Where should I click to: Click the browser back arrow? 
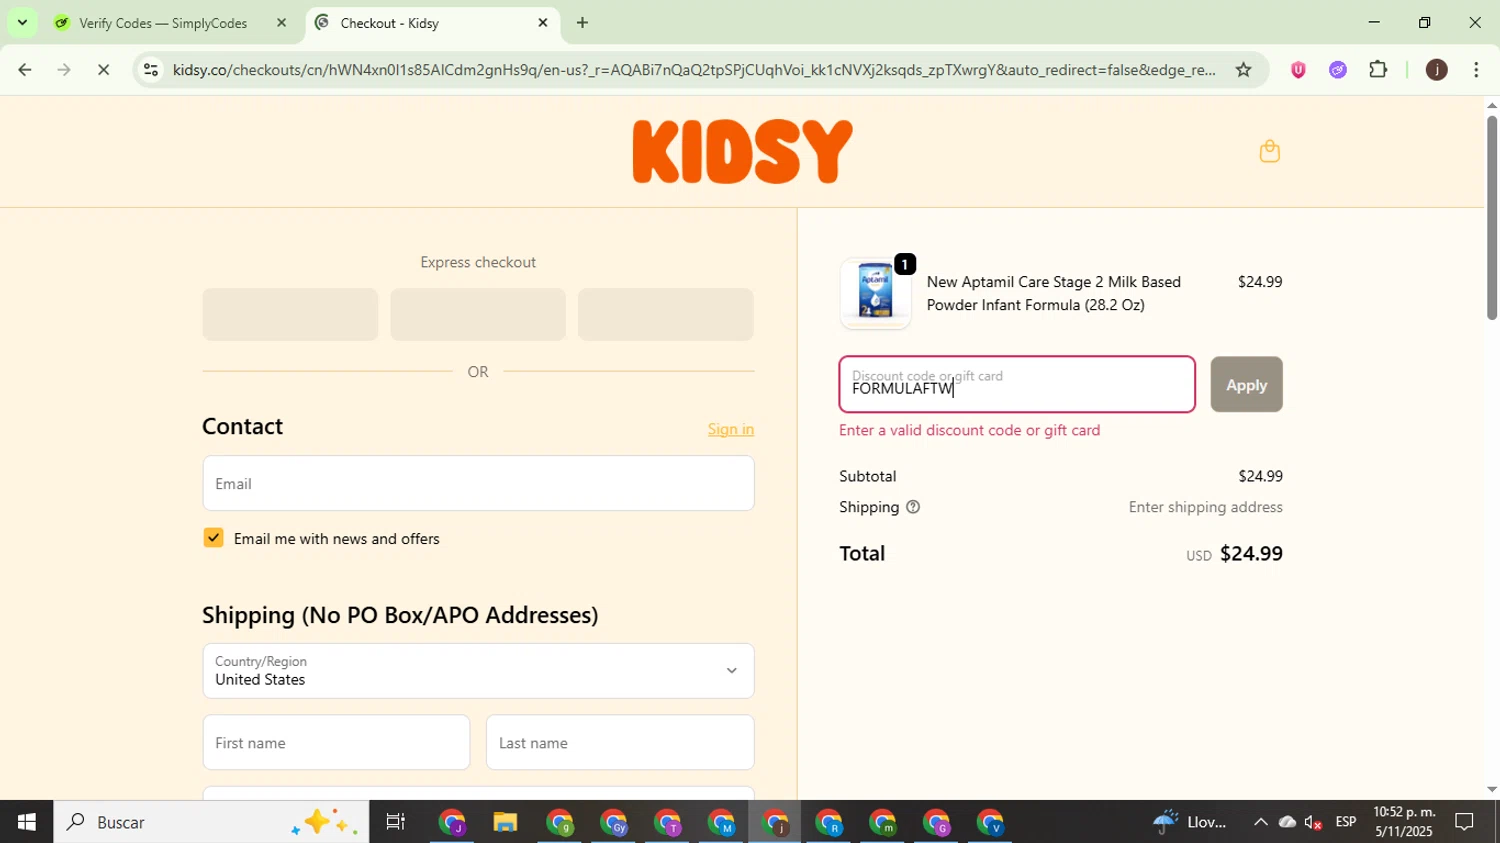tap(25, 69)
